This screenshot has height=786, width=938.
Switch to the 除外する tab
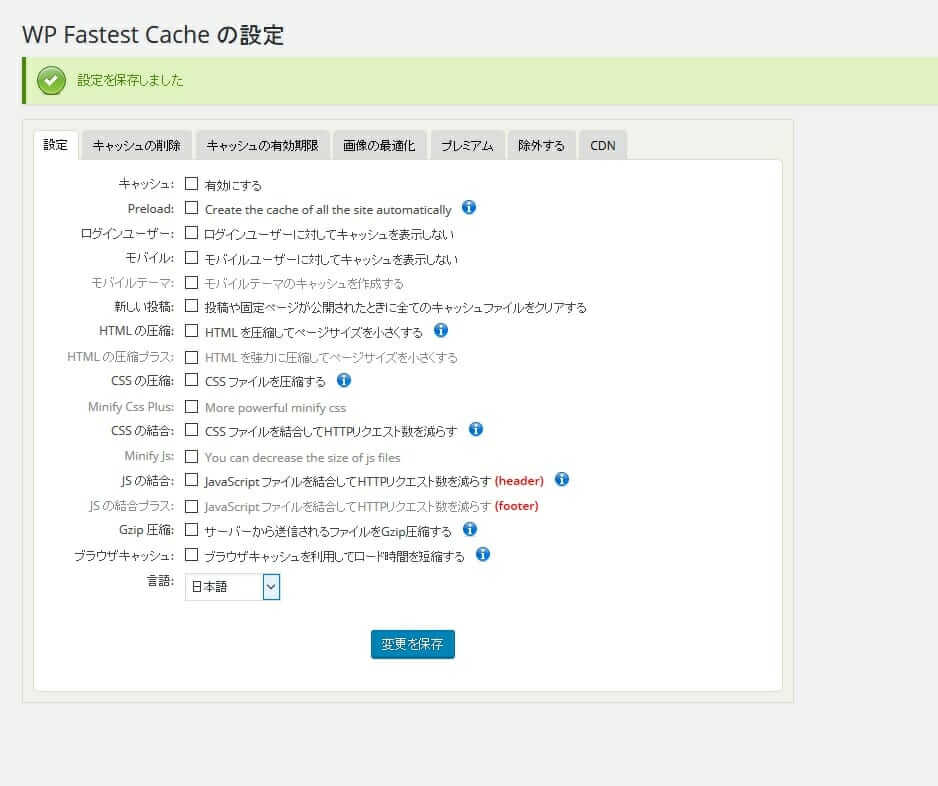pos(541,145)
